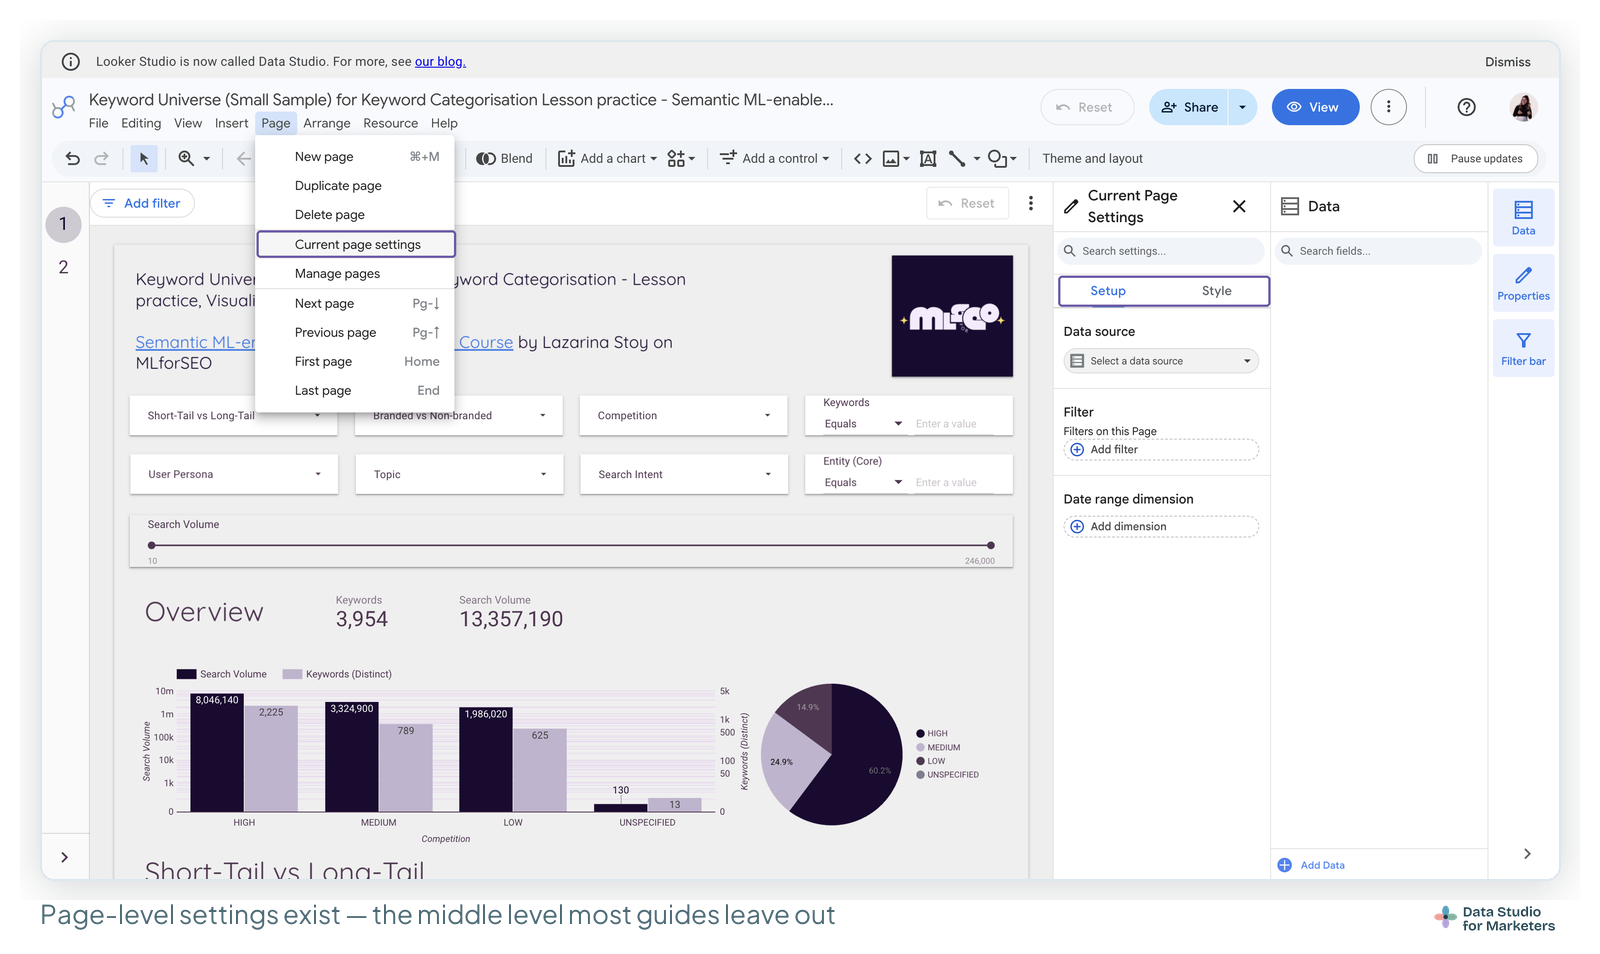Click the info icon in banner
The width and height of the screenshot is (1600, 954).
pos(71,62)
